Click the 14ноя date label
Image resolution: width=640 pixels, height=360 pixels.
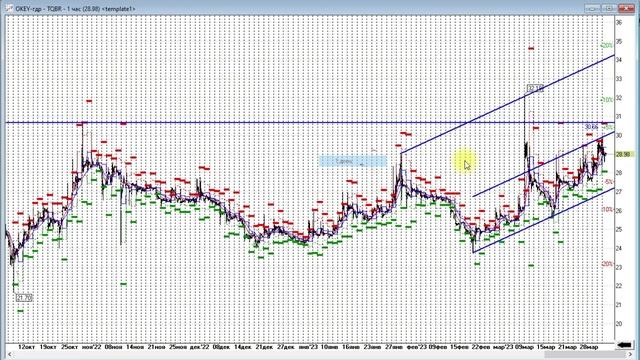tap(135, 347)
